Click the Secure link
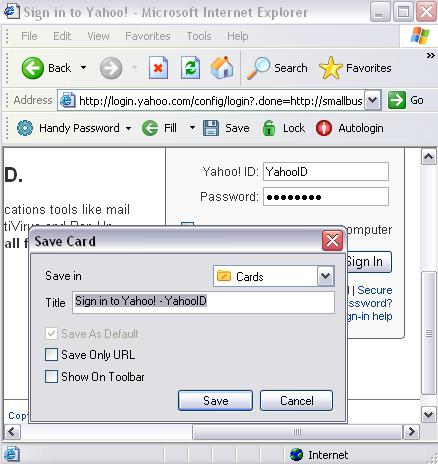 [x=375, y=290]
